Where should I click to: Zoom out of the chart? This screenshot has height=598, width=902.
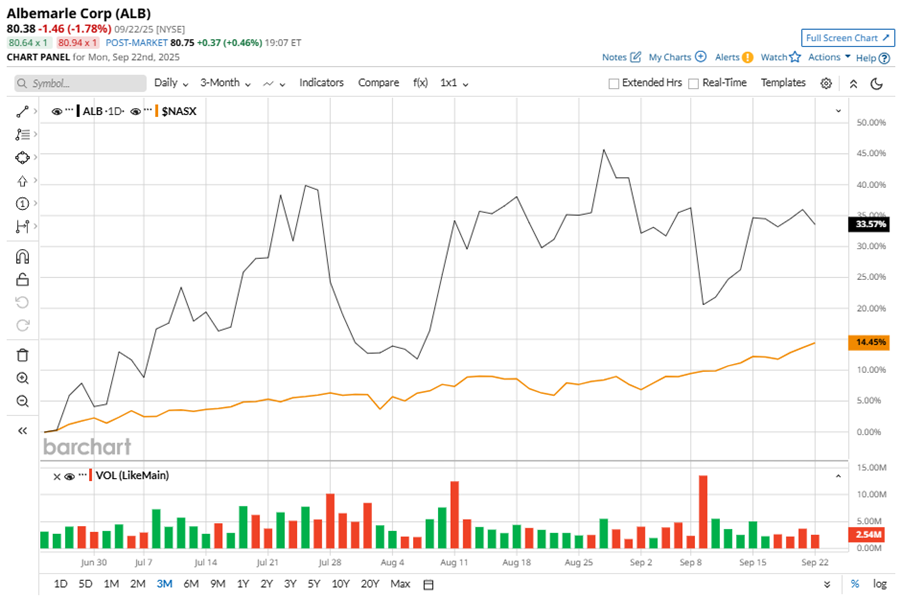(x=22, y=401)
